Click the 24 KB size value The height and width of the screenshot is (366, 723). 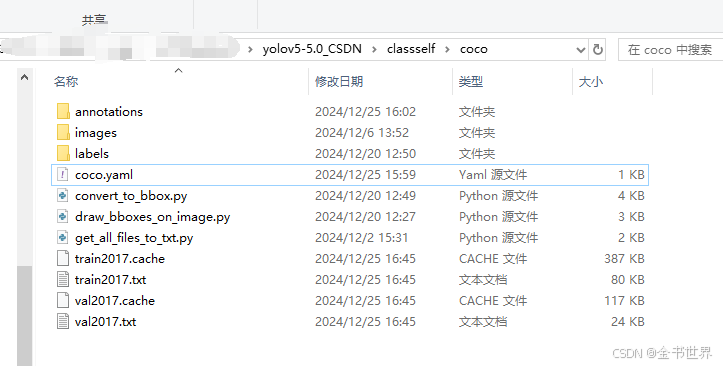click(x=628, y=322)
